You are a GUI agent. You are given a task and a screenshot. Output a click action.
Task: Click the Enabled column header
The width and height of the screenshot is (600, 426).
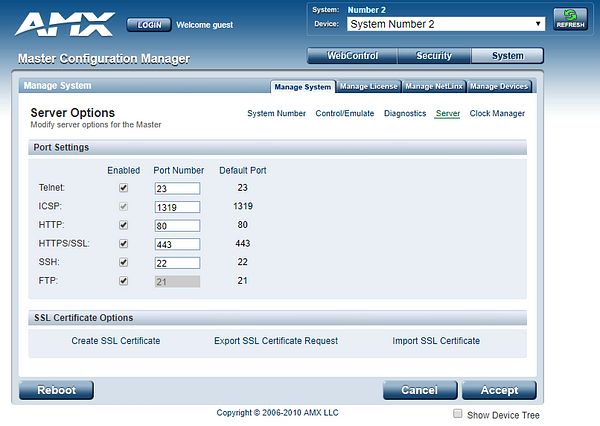(x=123, y=170)
